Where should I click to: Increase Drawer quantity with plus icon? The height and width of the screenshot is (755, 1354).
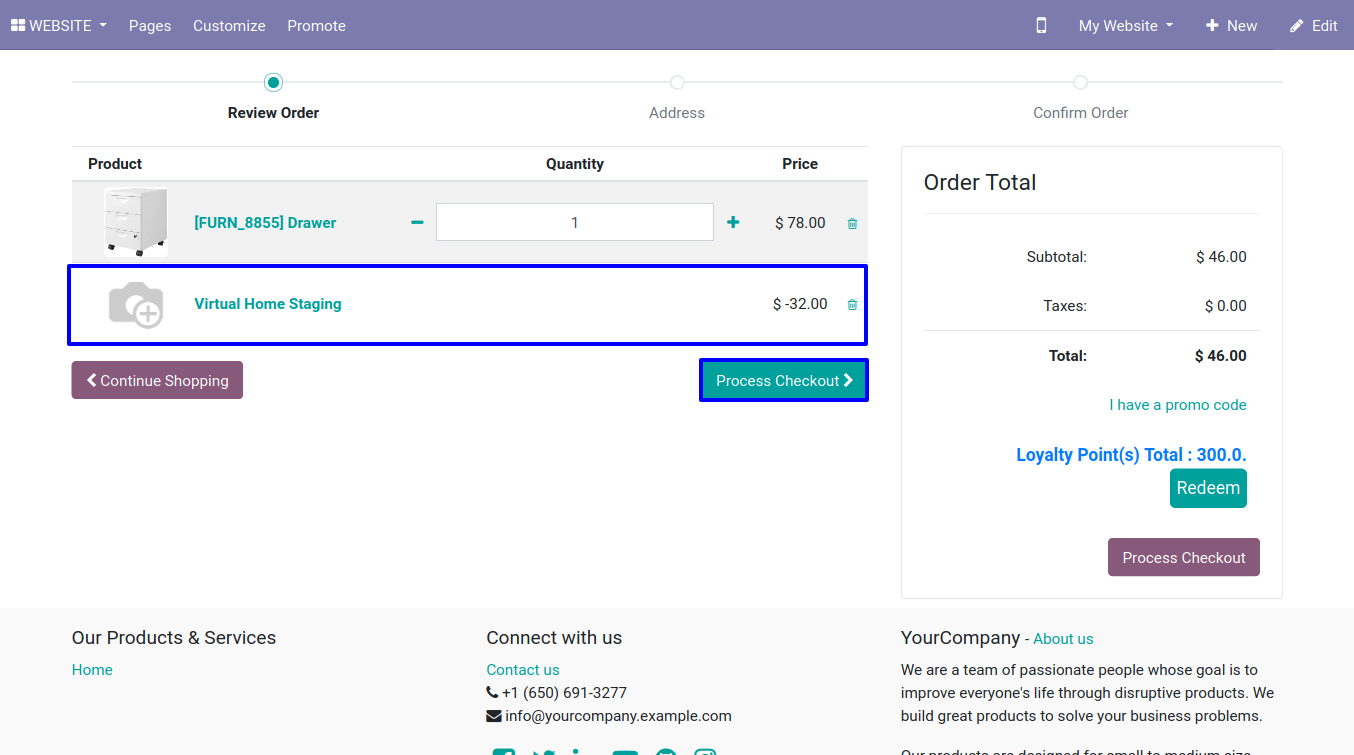[733, 223]
